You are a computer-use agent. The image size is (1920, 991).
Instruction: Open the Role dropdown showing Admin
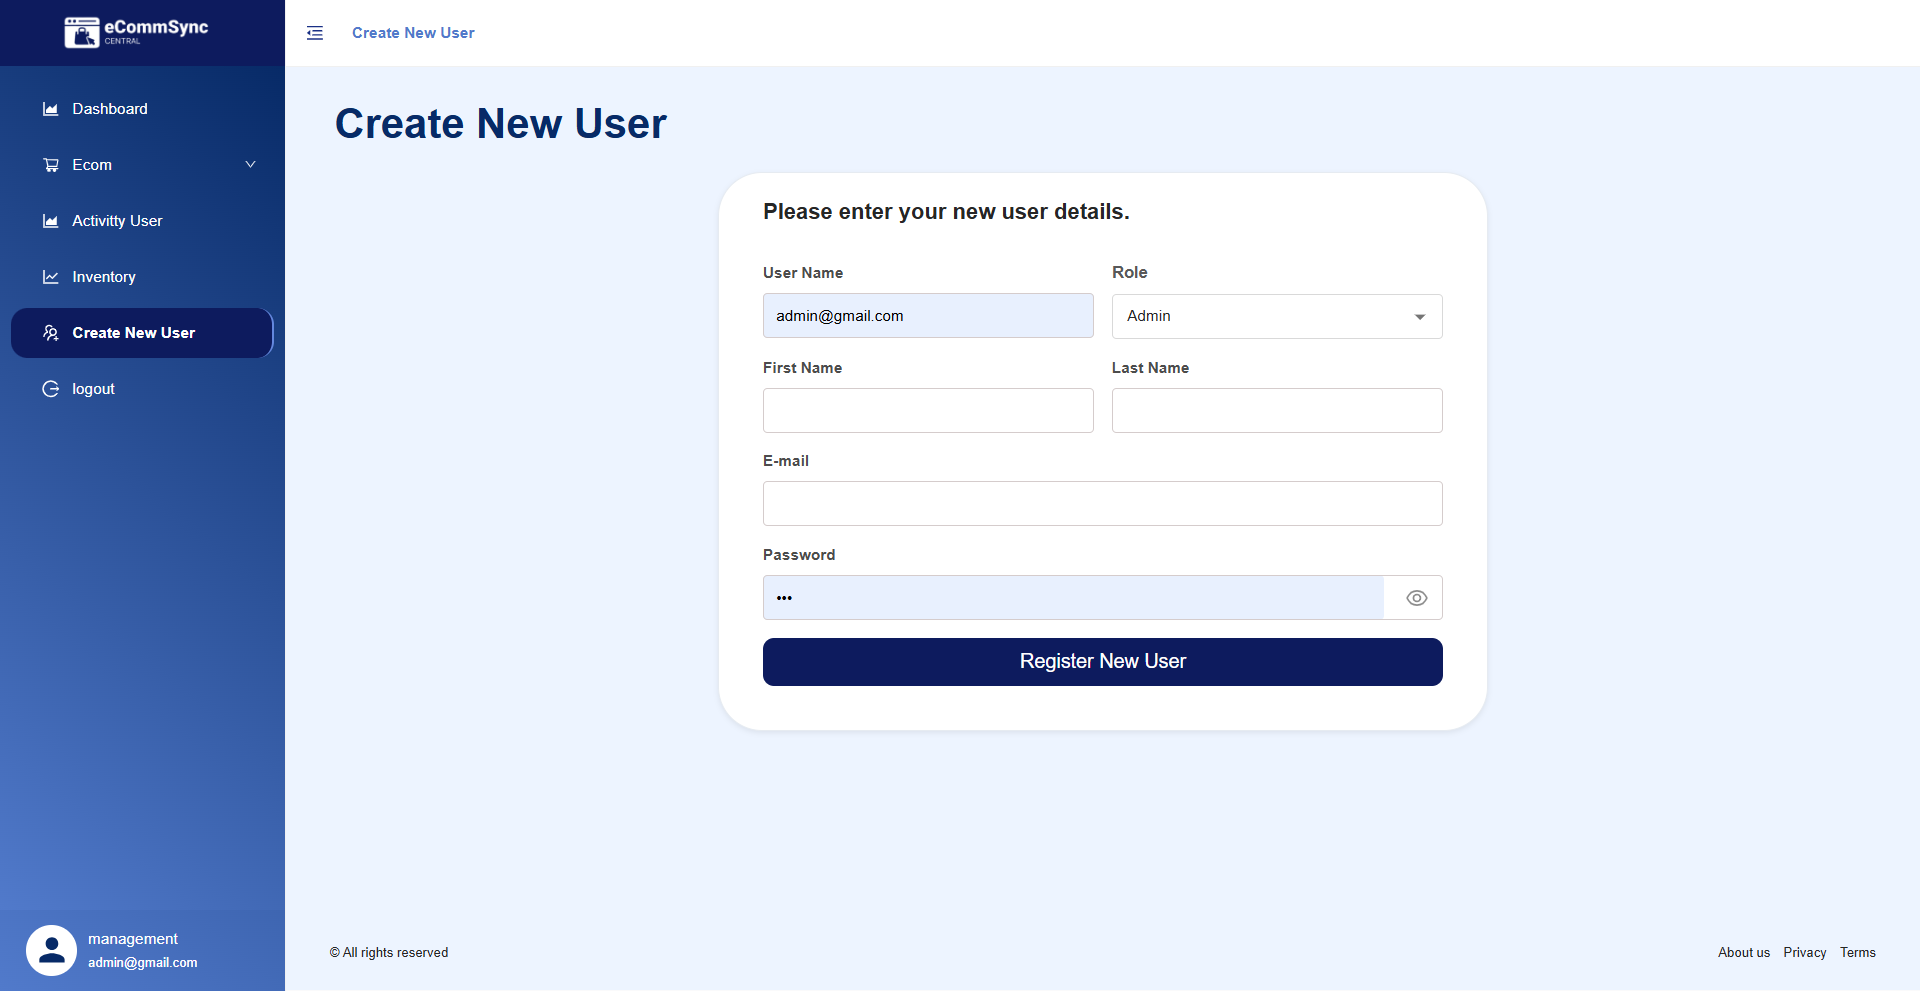click(x=1277, y=316)
